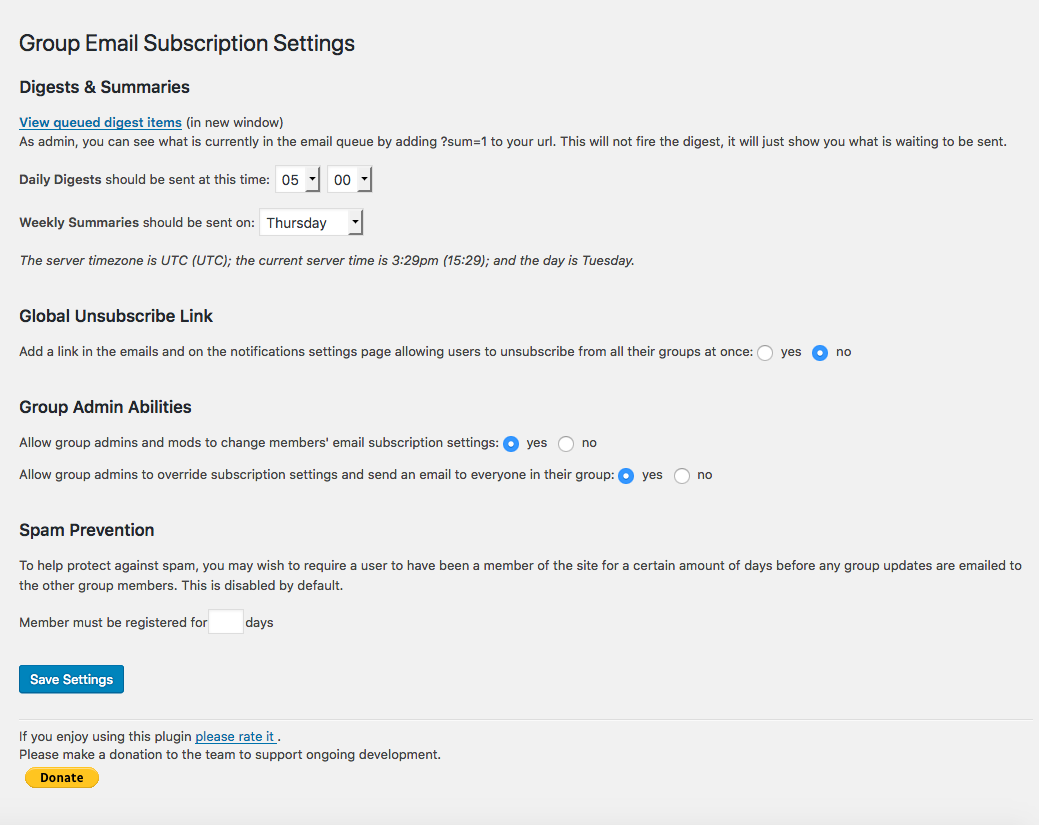
Task: Select yes for Global Unsubscribe Link
Action: point(765,353)
